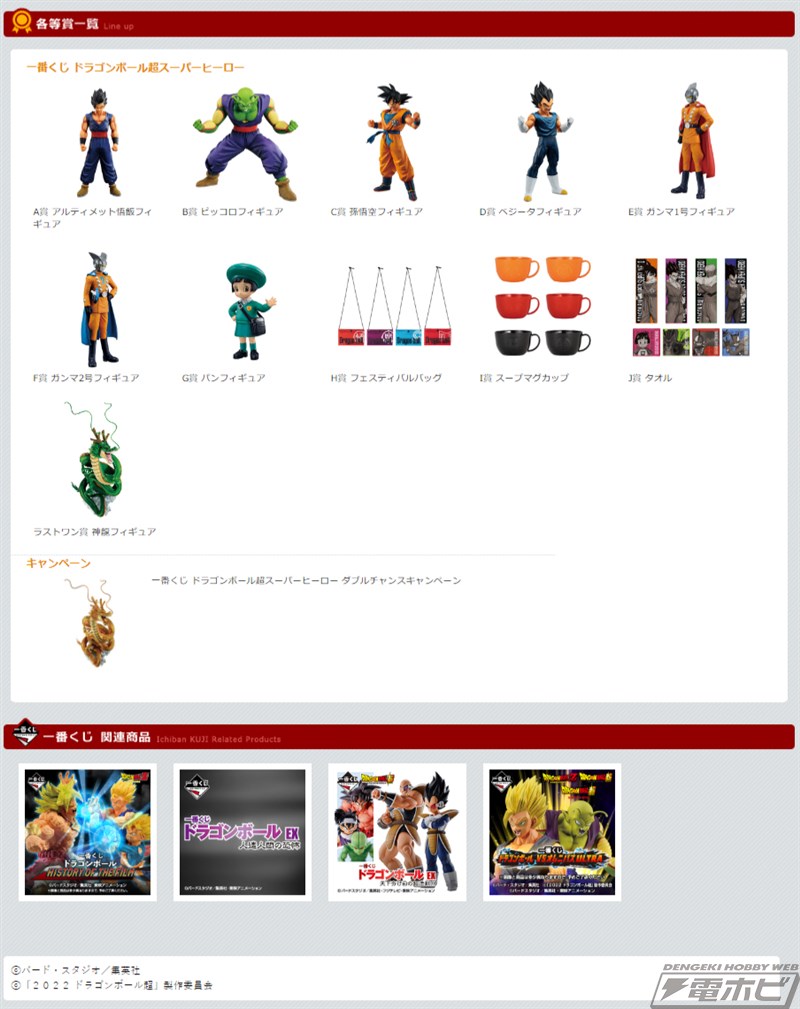Image resolution: width=800 pixels, height=1009 pixels.
Task: Open the F賞 Gamma 2 figure image
Action: pos(98,310)
